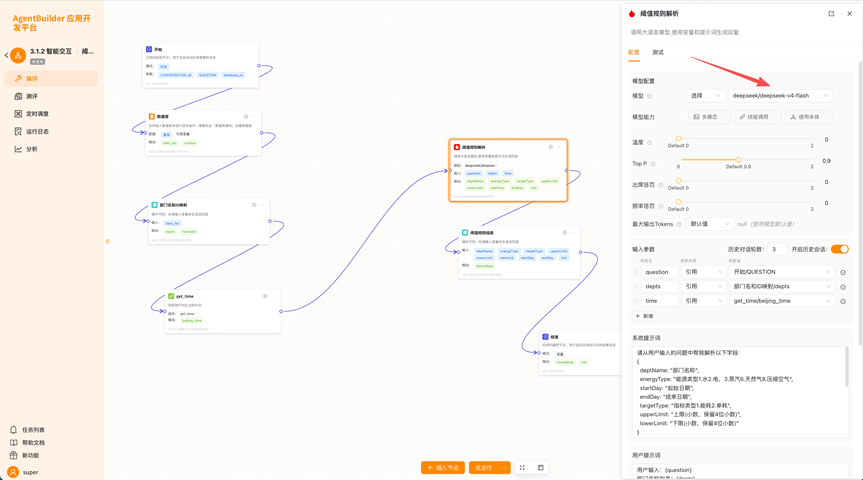Open model 选择 type dropdown

tap(706, 96)
